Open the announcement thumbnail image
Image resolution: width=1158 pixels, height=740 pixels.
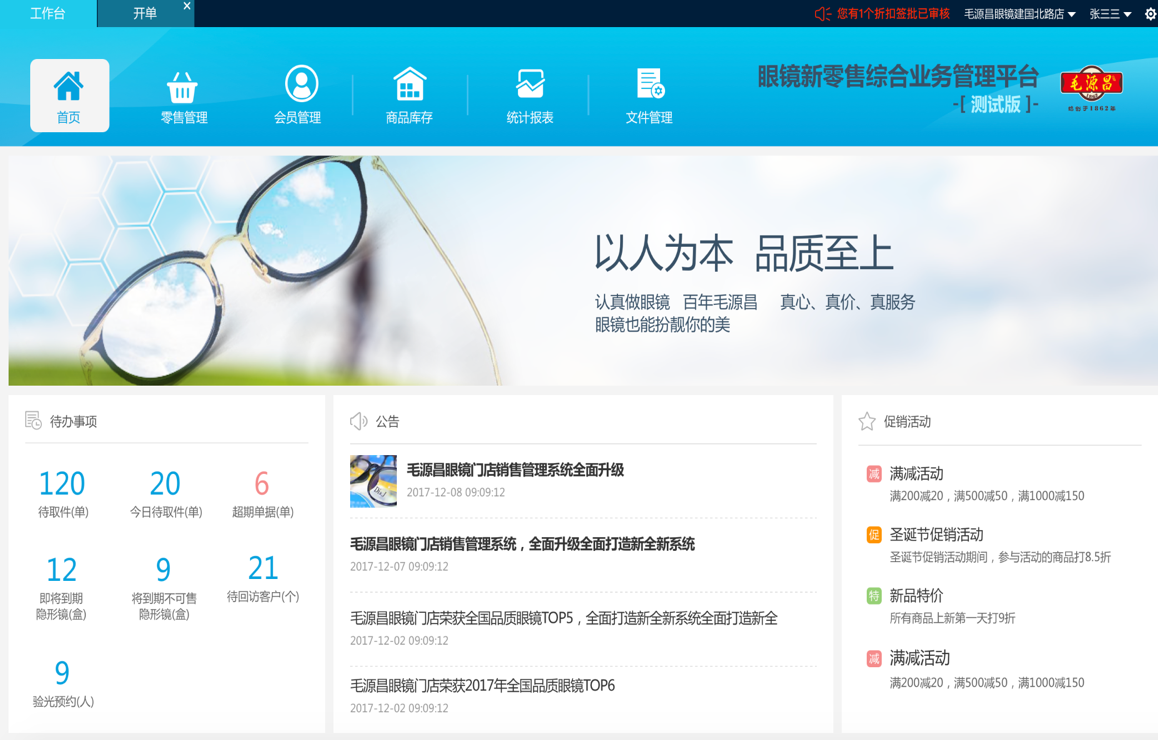373,481
